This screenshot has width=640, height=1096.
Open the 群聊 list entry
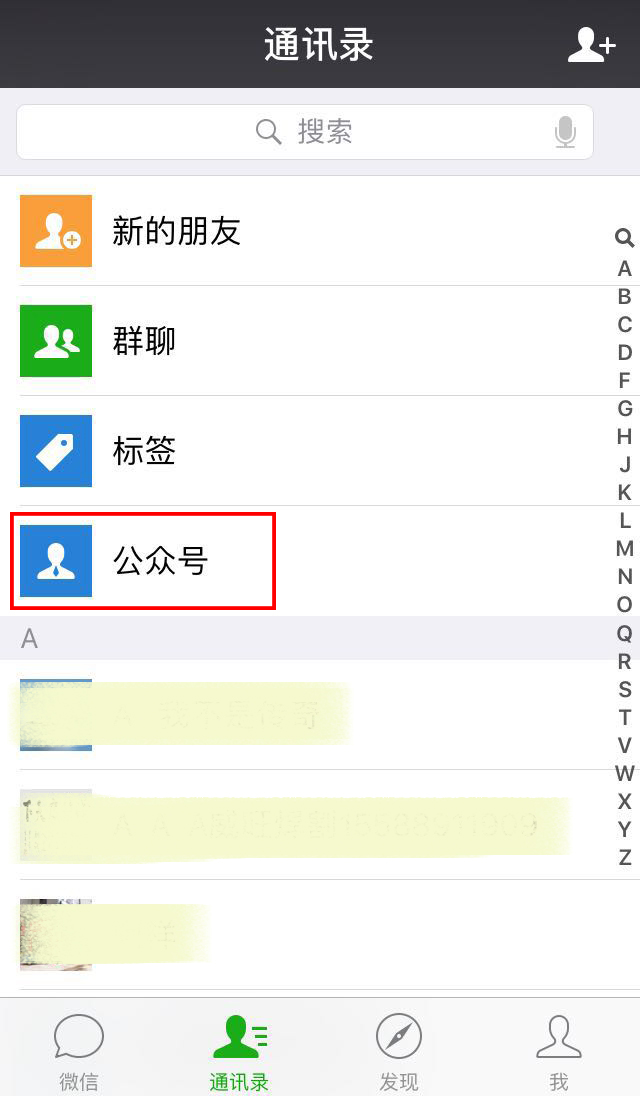(320, 340)
